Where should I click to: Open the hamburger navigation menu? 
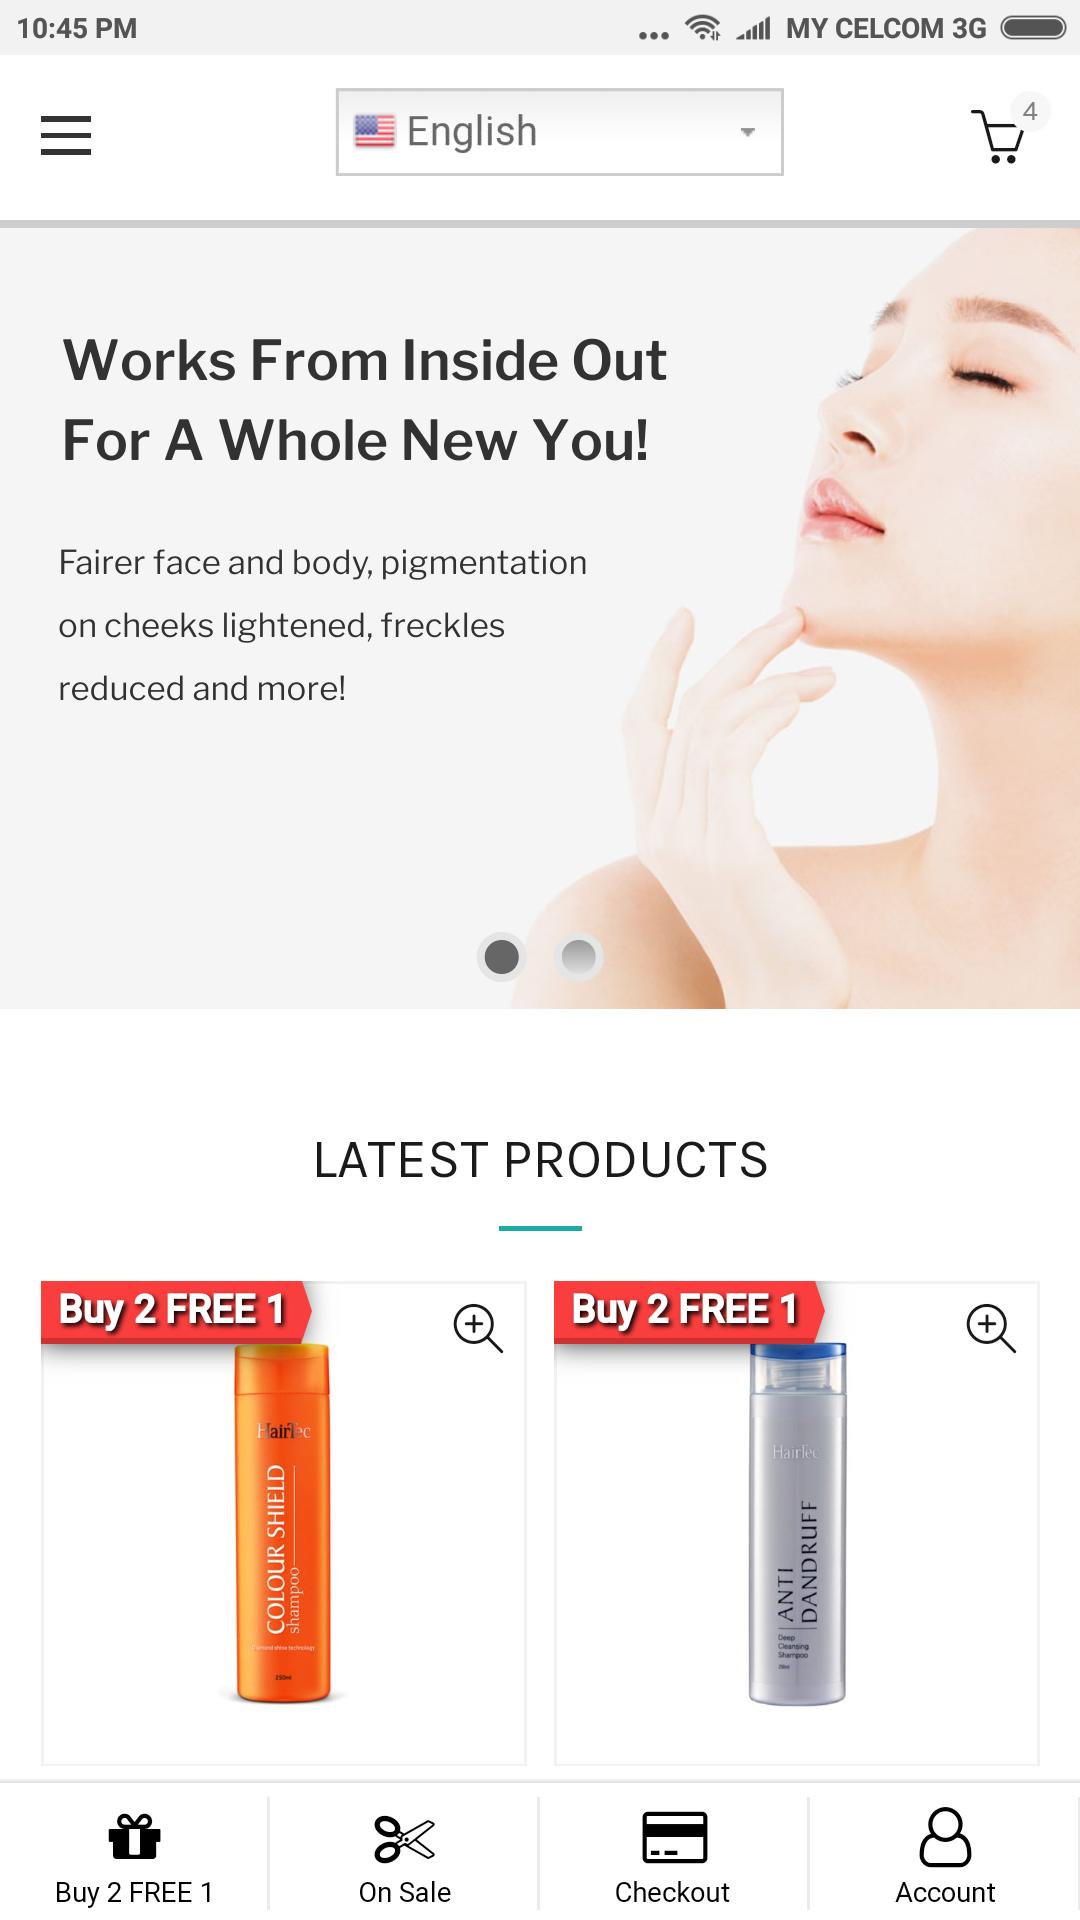(x=66, y=135)
